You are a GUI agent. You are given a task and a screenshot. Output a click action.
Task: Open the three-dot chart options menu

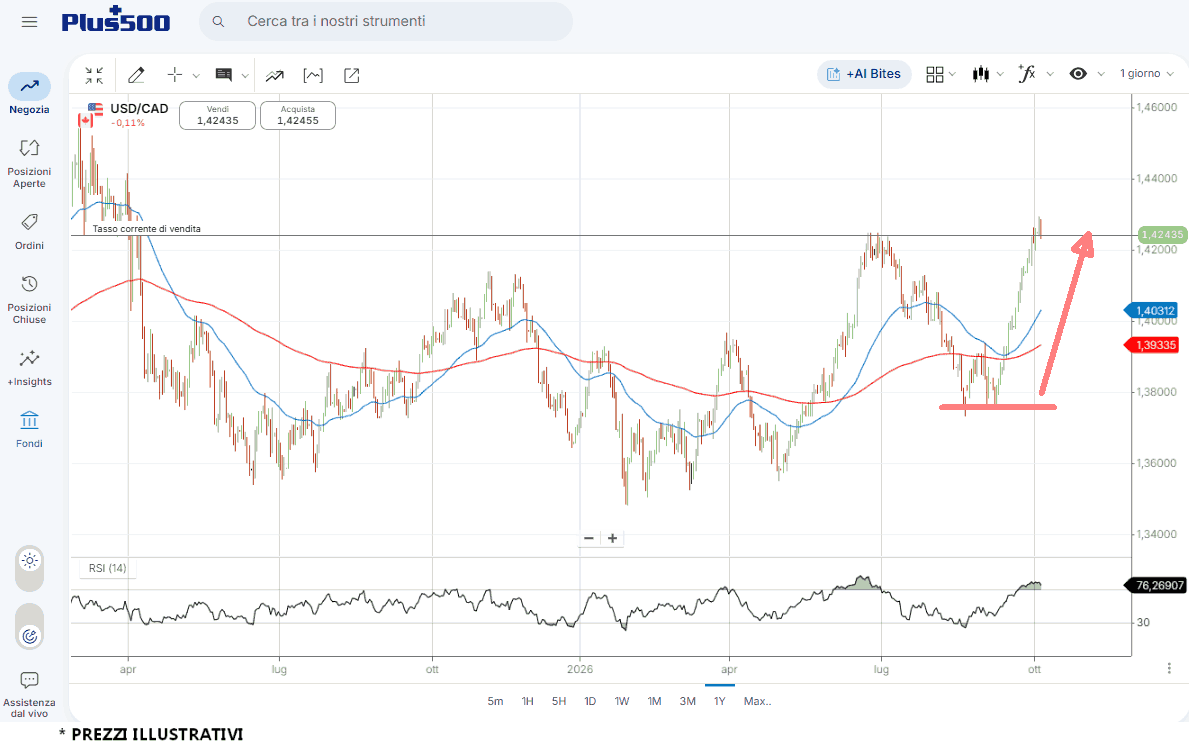[x=1169, y=668]
